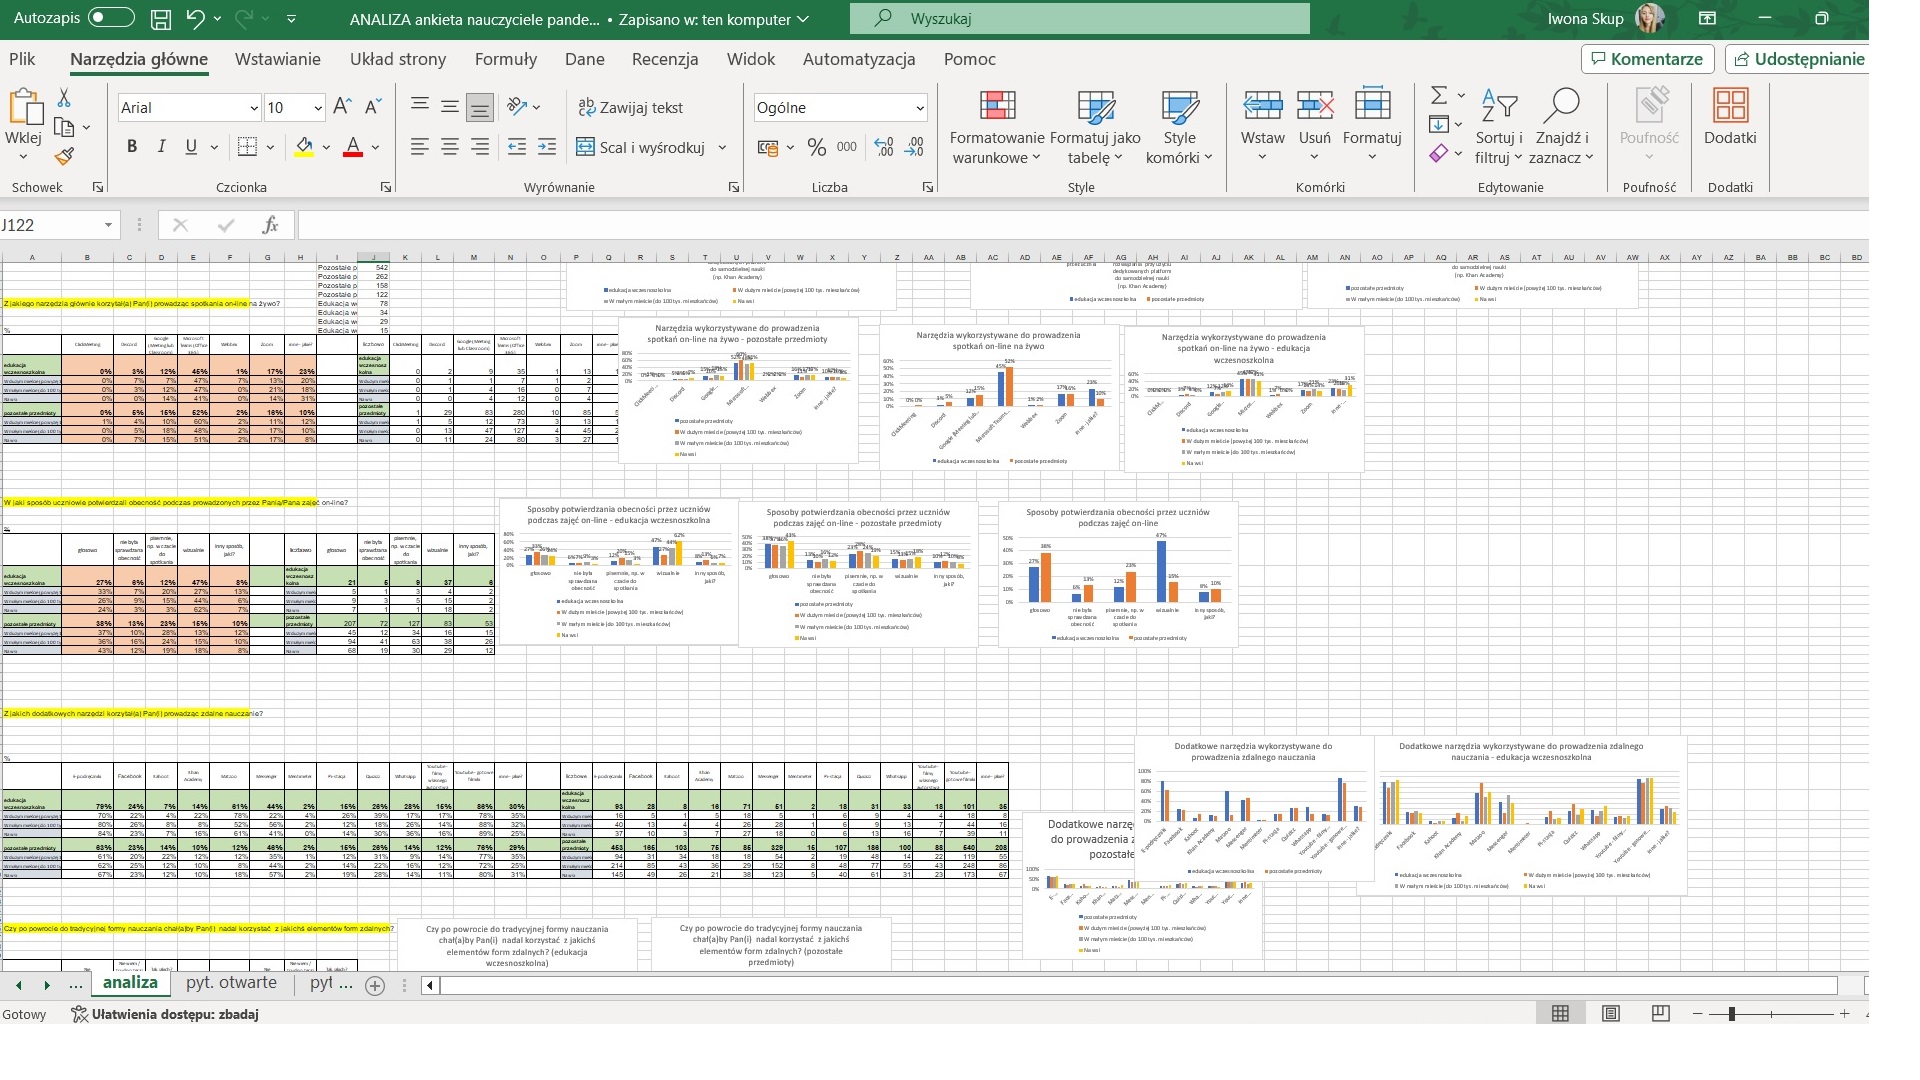The width and height of the screenshot is (1920, 1080).
Task: Toggle bottom vertical alignment
Action: pyautogui.click(x=480, y=107)
